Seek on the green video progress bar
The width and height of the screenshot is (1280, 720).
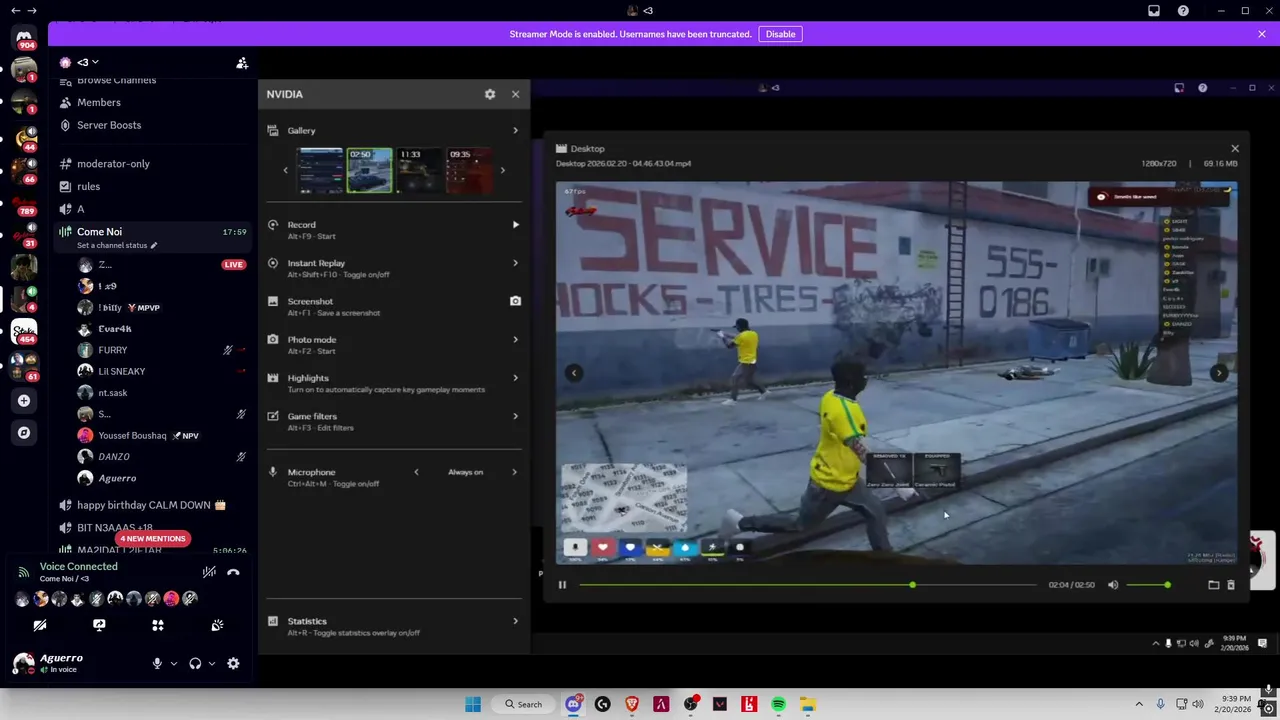click(808, 585)
